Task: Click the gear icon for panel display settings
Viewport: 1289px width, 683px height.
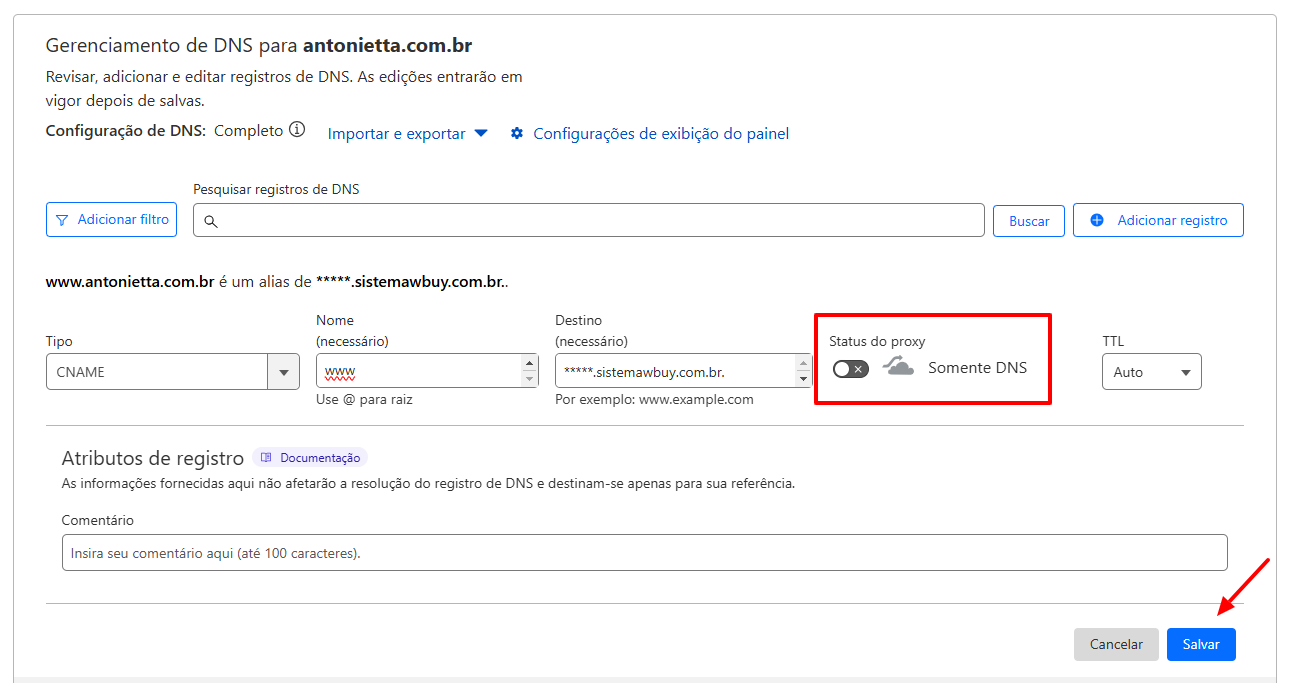Action: (x=517, y=133)
